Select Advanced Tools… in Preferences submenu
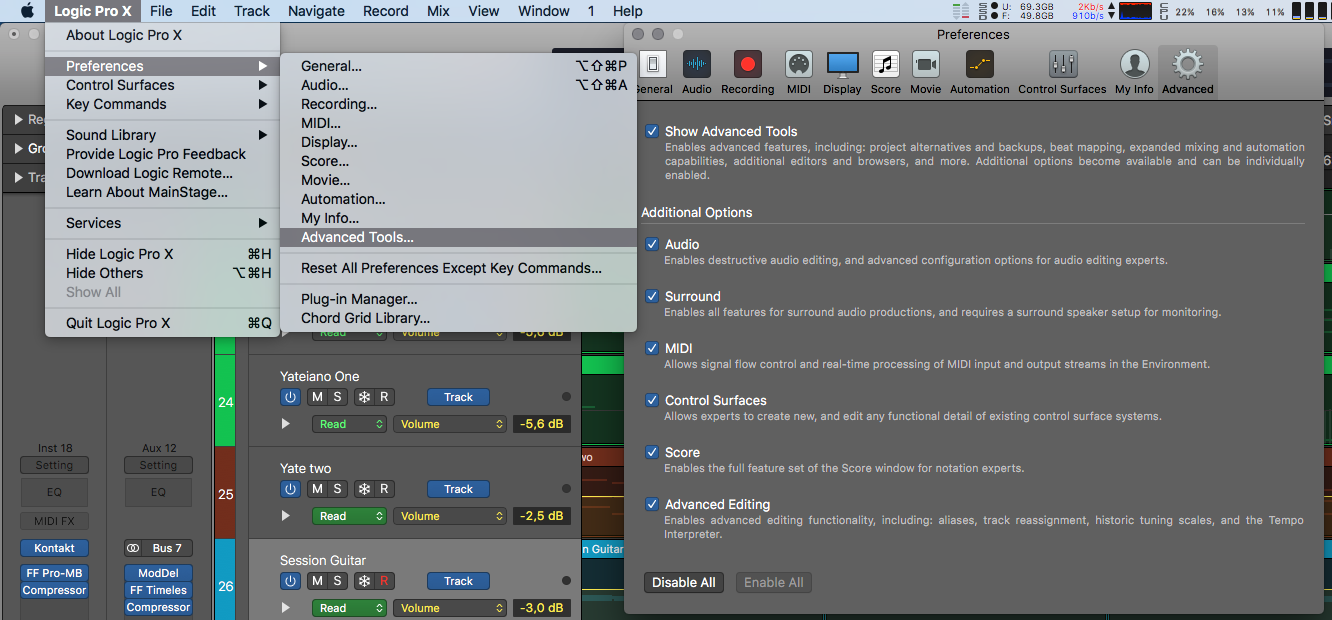This screenshot has height=620, width=1332. 458,237
